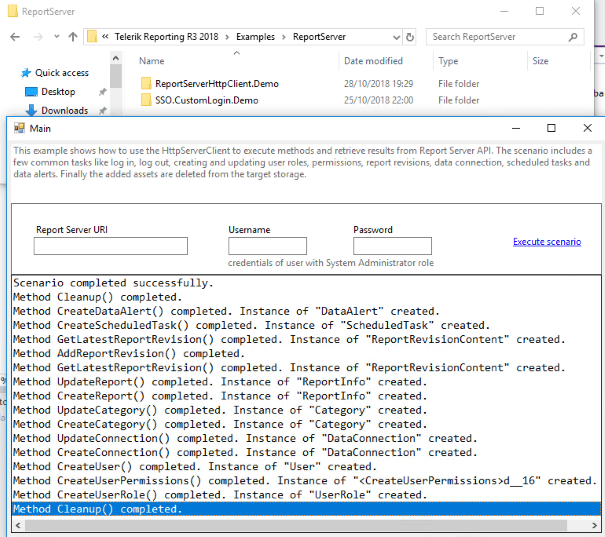Click folder icon in Explorer address bar

tap(92, 37)
